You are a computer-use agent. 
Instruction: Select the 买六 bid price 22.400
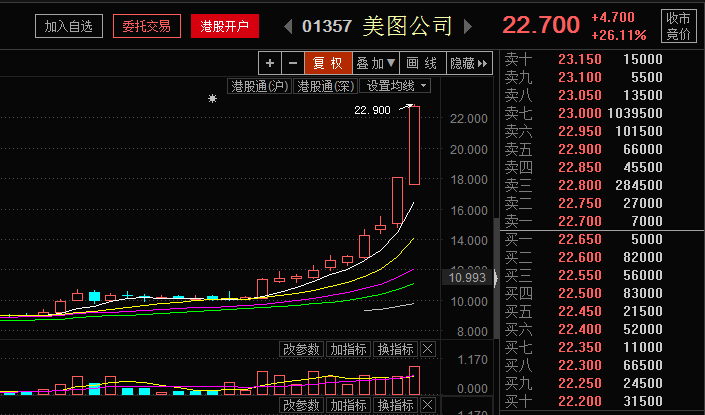tap(580, 329)
